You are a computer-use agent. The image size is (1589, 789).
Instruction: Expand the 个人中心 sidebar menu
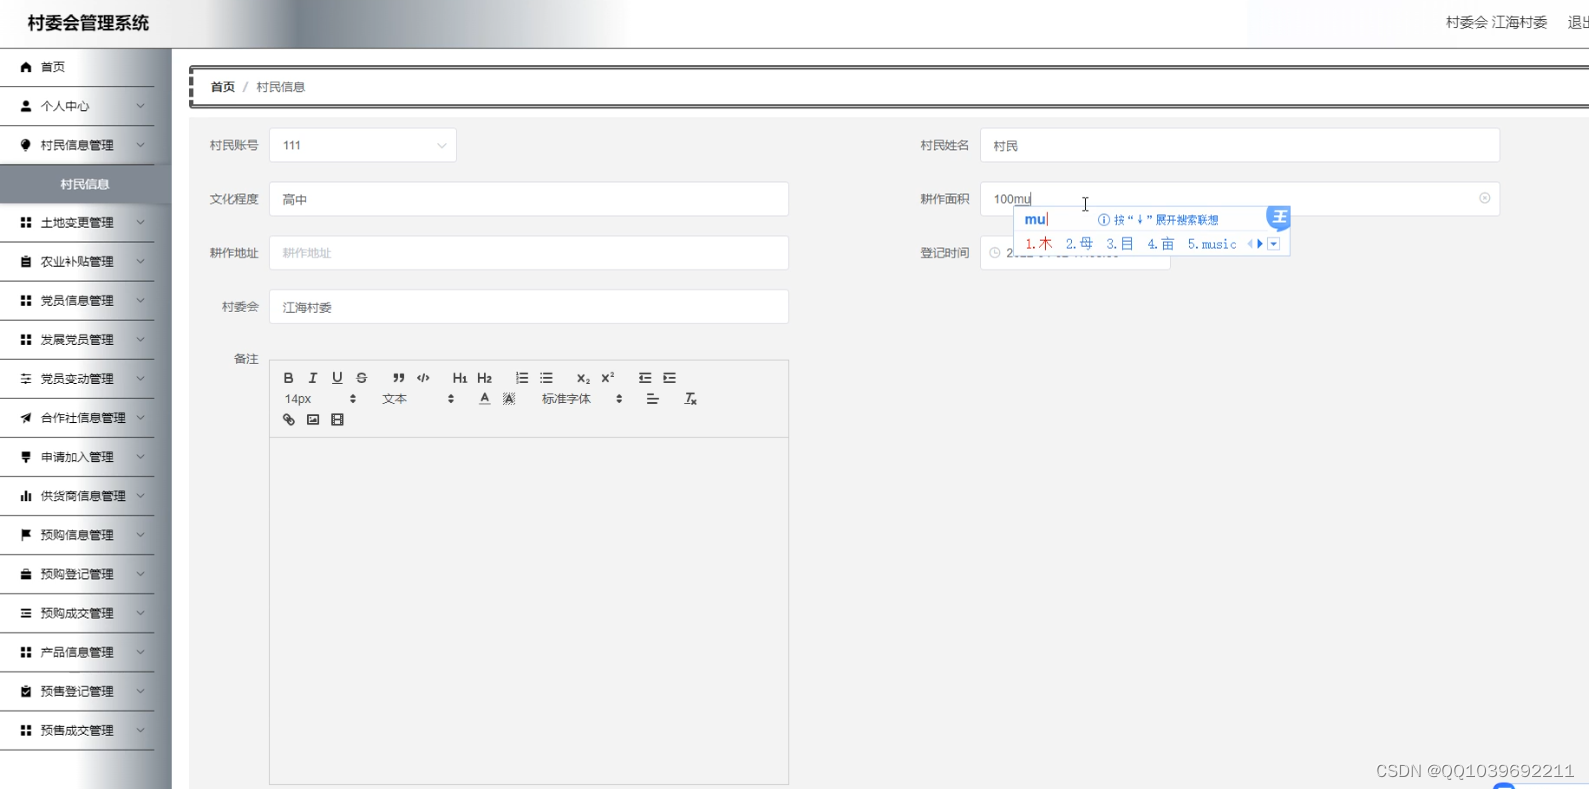click(x=77, y=106)
